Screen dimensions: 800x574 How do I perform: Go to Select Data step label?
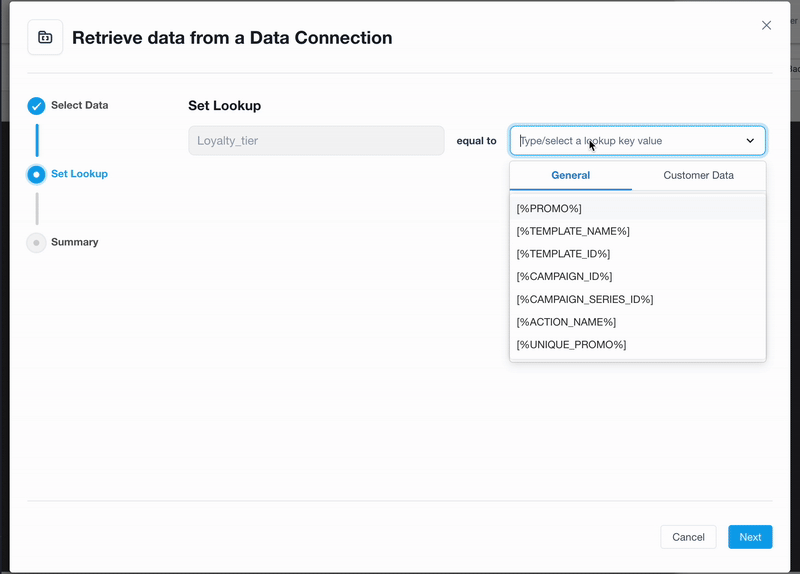[x=80, y=106]
